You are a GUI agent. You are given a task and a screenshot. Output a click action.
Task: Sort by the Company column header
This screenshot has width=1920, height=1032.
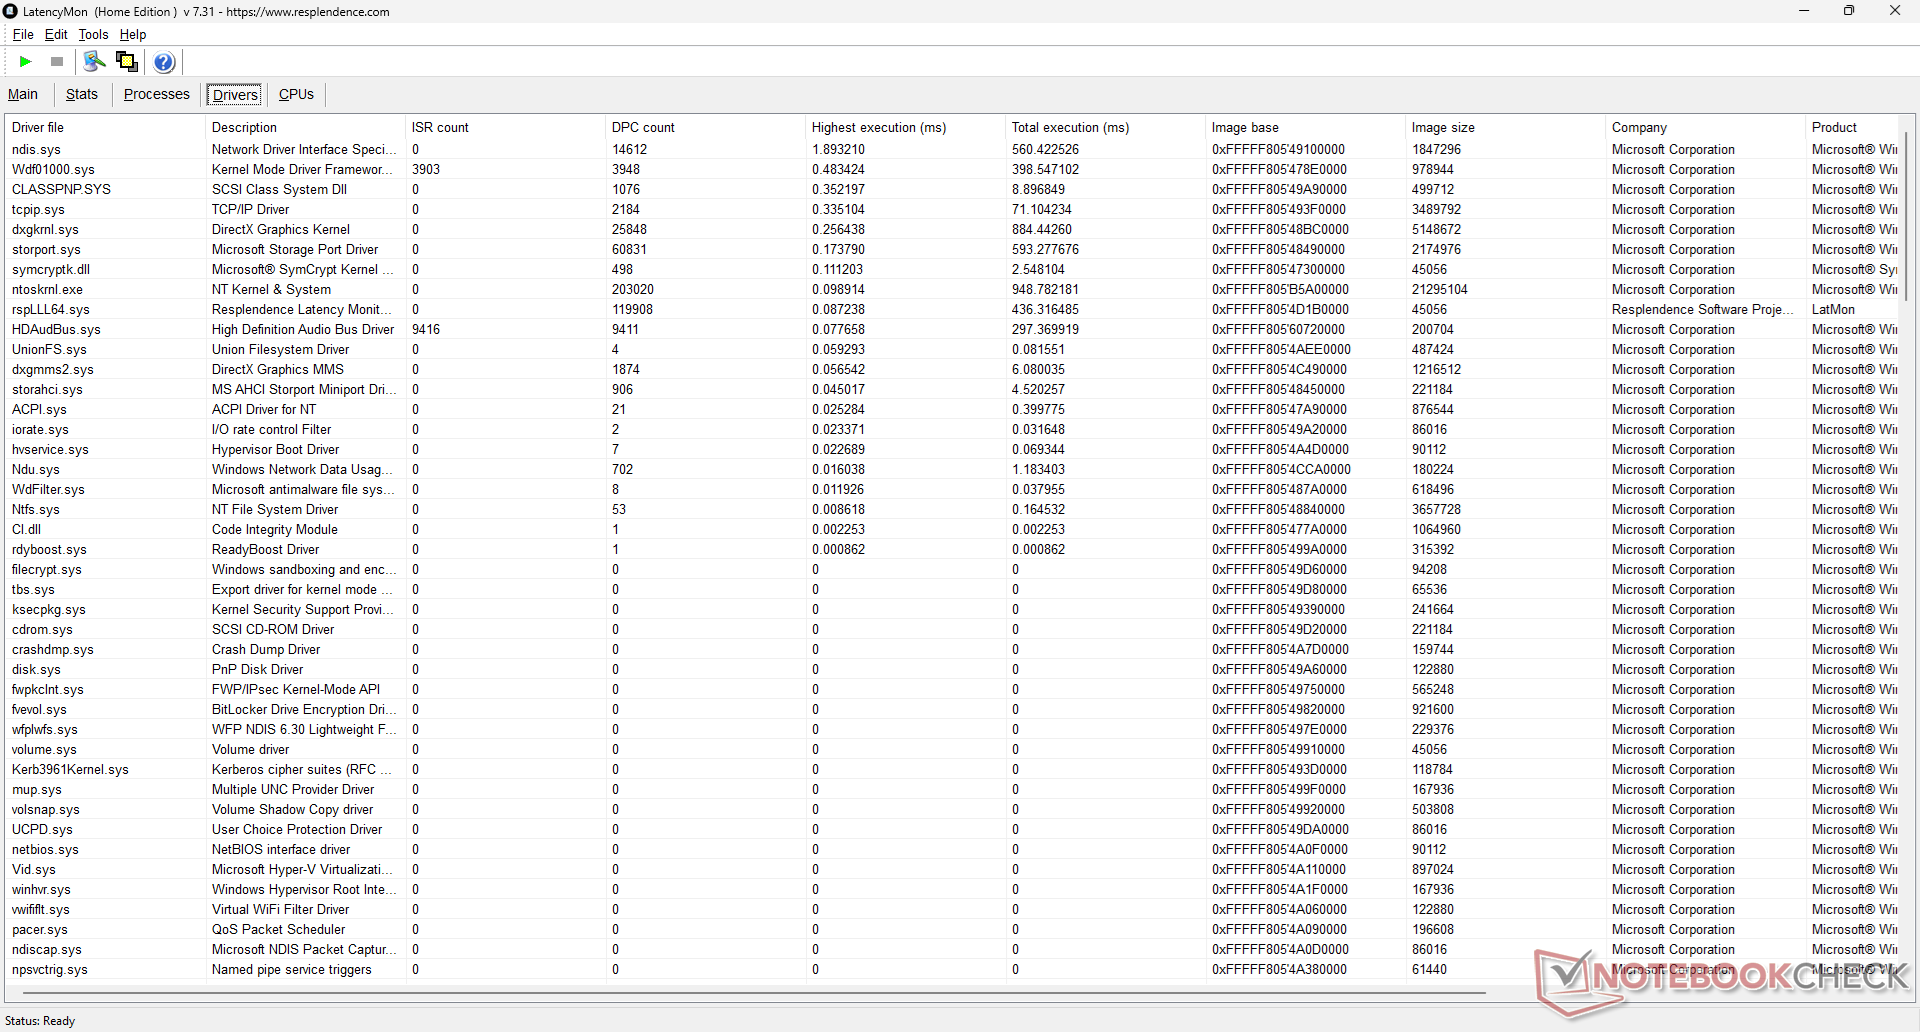(x=1706, y=127)
